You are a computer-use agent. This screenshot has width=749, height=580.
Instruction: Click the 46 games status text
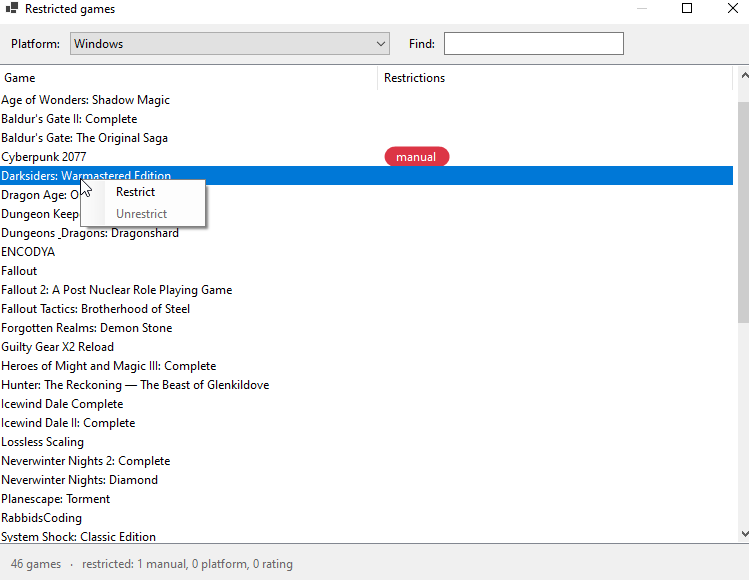pyautogui.click(x=36, y=564)
